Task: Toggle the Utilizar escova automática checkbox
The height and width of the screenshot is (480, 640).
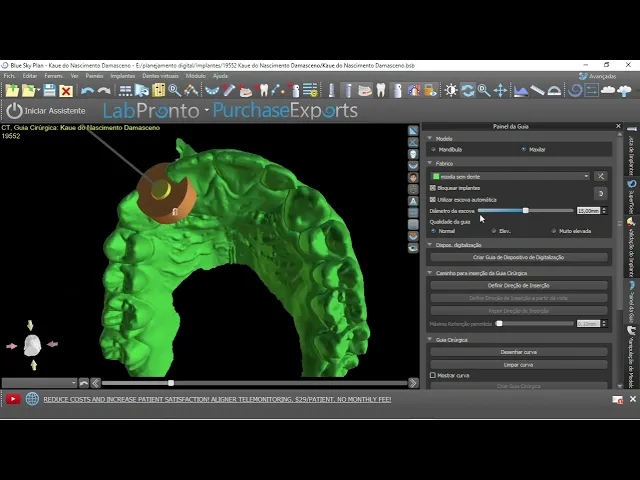Action: [x=433, y=200]
